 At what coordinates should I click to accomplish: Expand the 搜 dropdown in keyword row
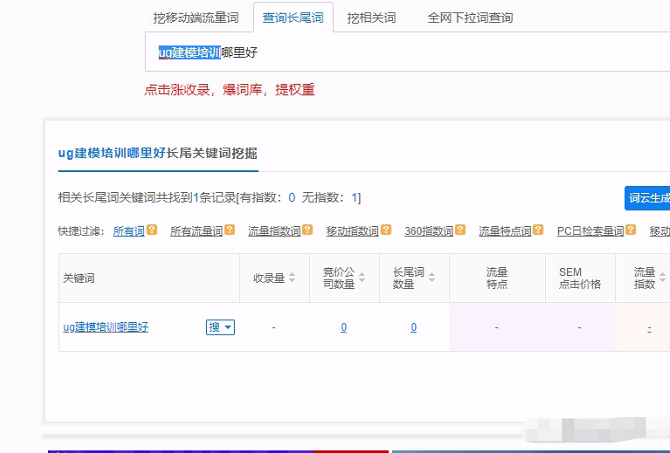pos(220,327)
